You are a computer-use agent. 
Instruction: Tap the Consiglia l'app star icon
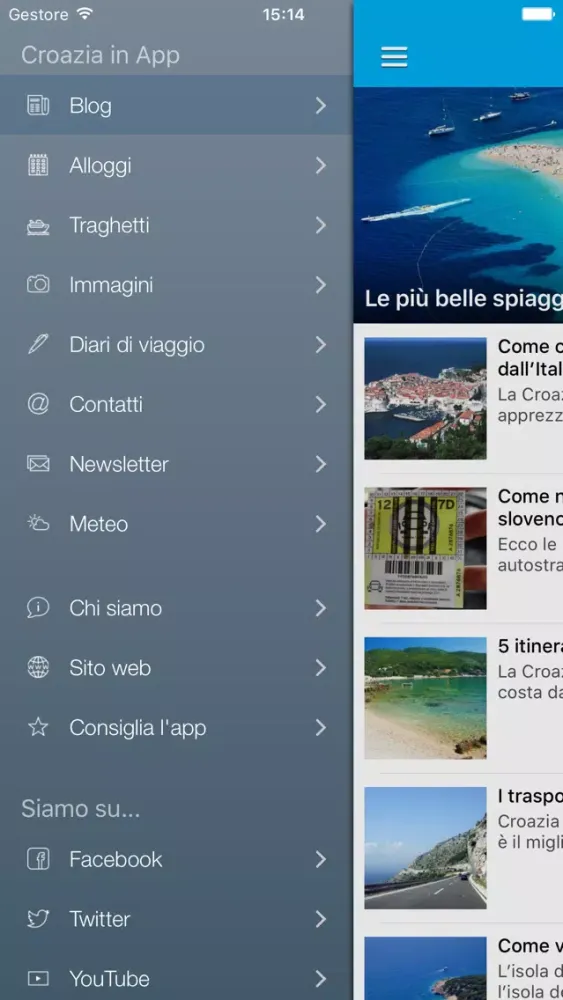coord(38,728)
